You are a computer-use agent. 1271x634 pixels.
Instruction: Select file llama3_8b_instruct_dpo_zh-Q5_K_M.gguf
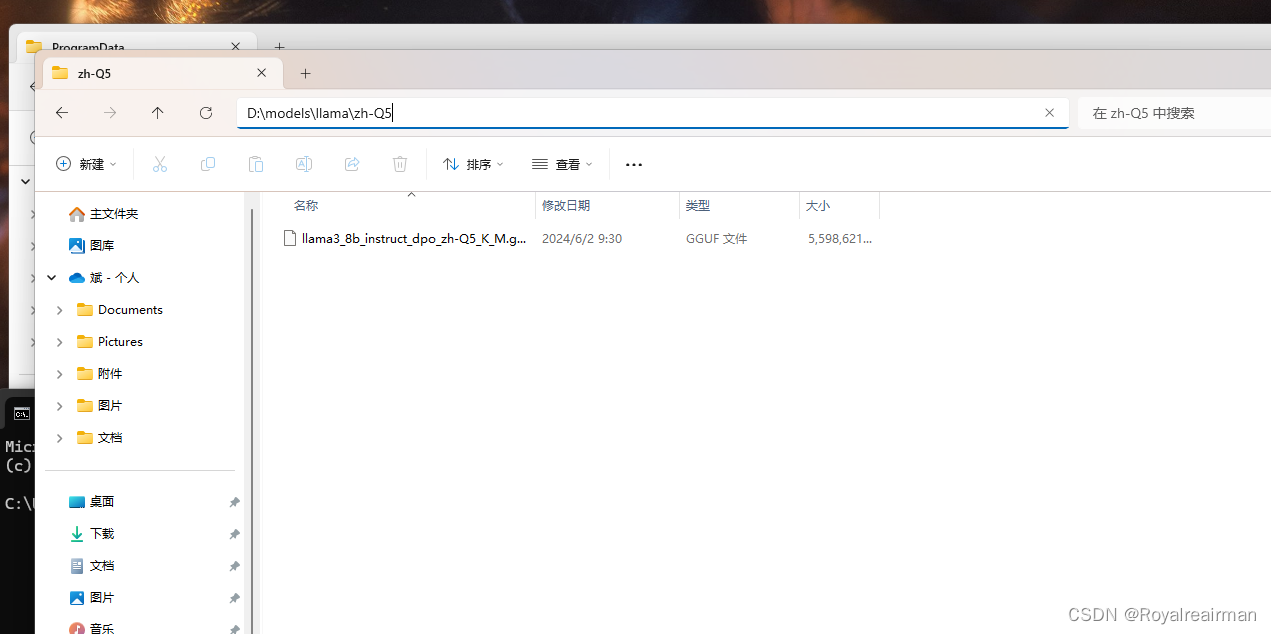click(x=414, y=239)
